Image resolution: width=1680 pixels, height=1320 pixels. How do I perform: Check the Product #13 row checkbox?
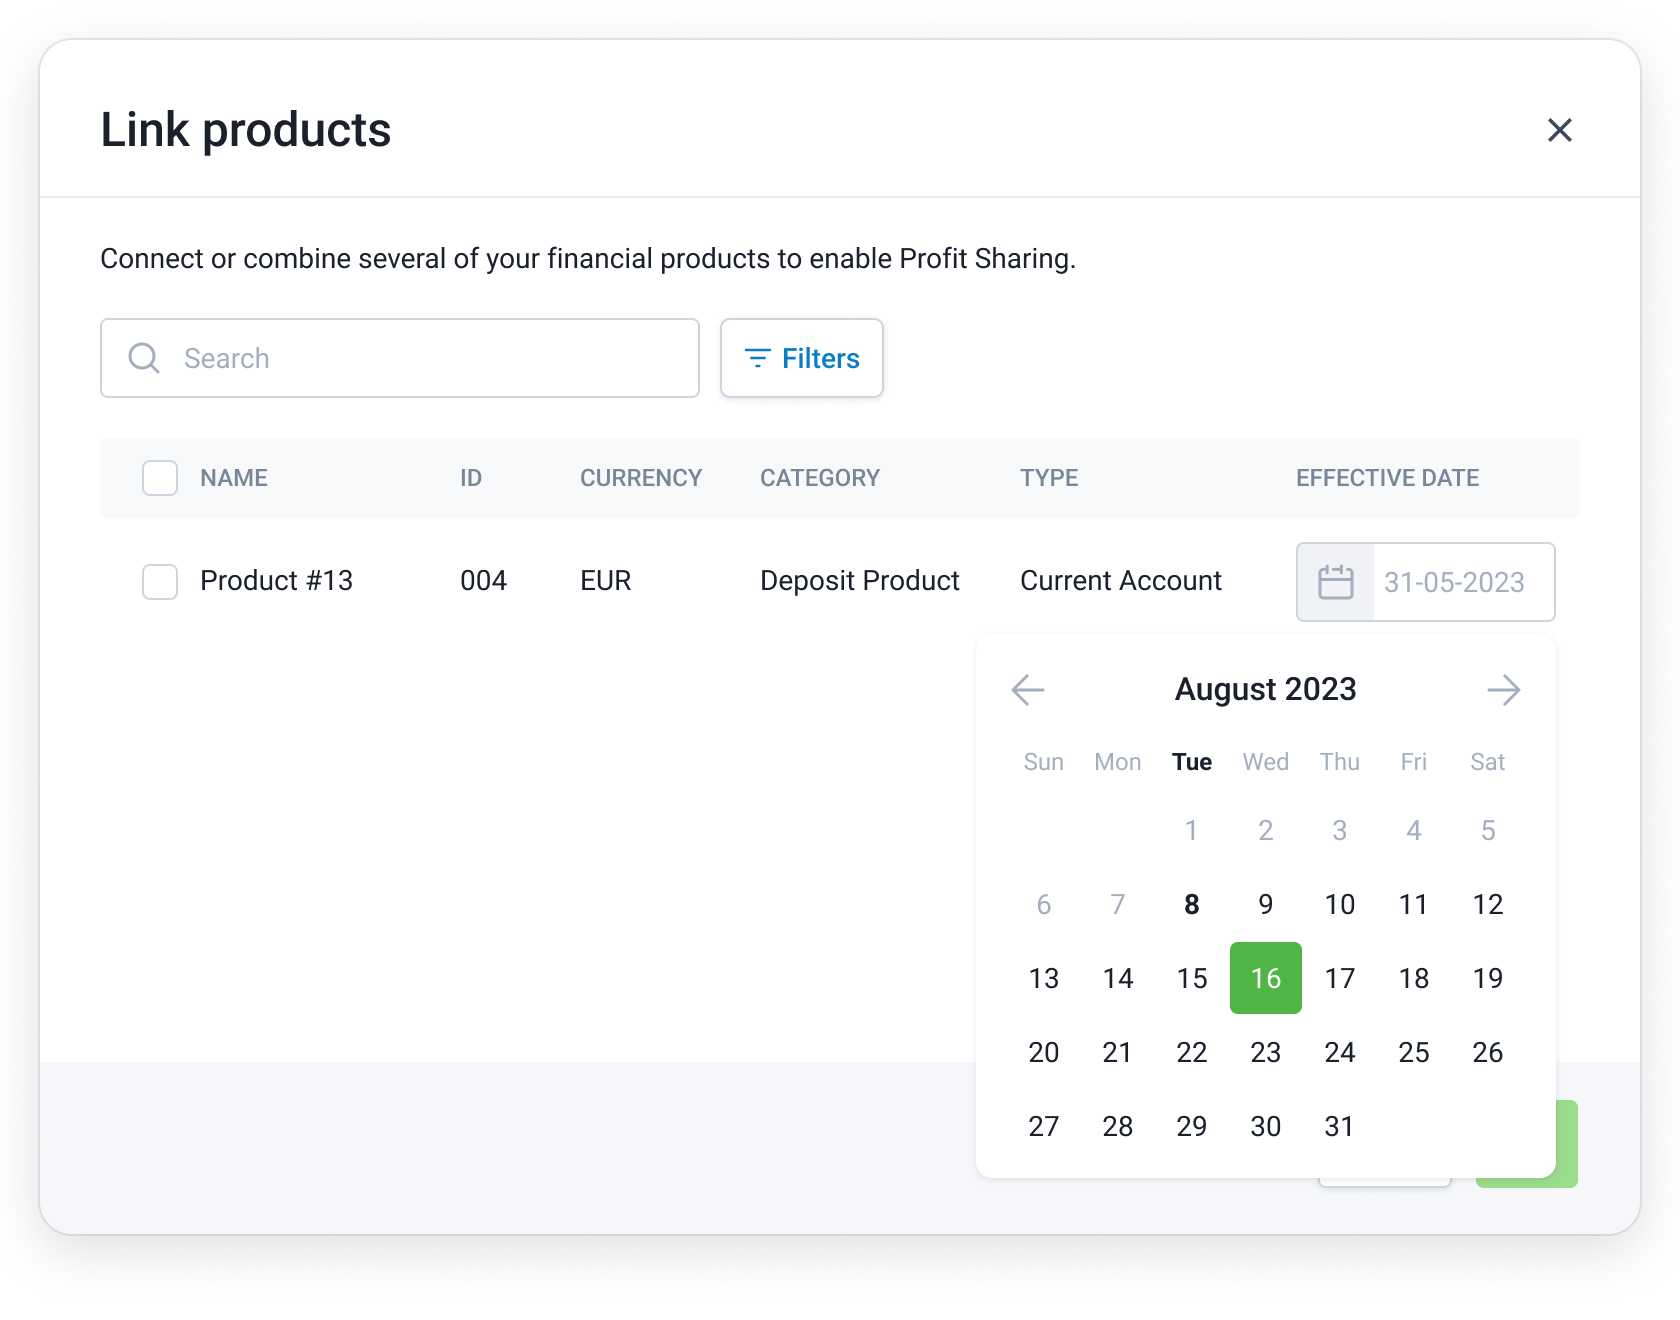pyautogui.click(x=160, y=582)
